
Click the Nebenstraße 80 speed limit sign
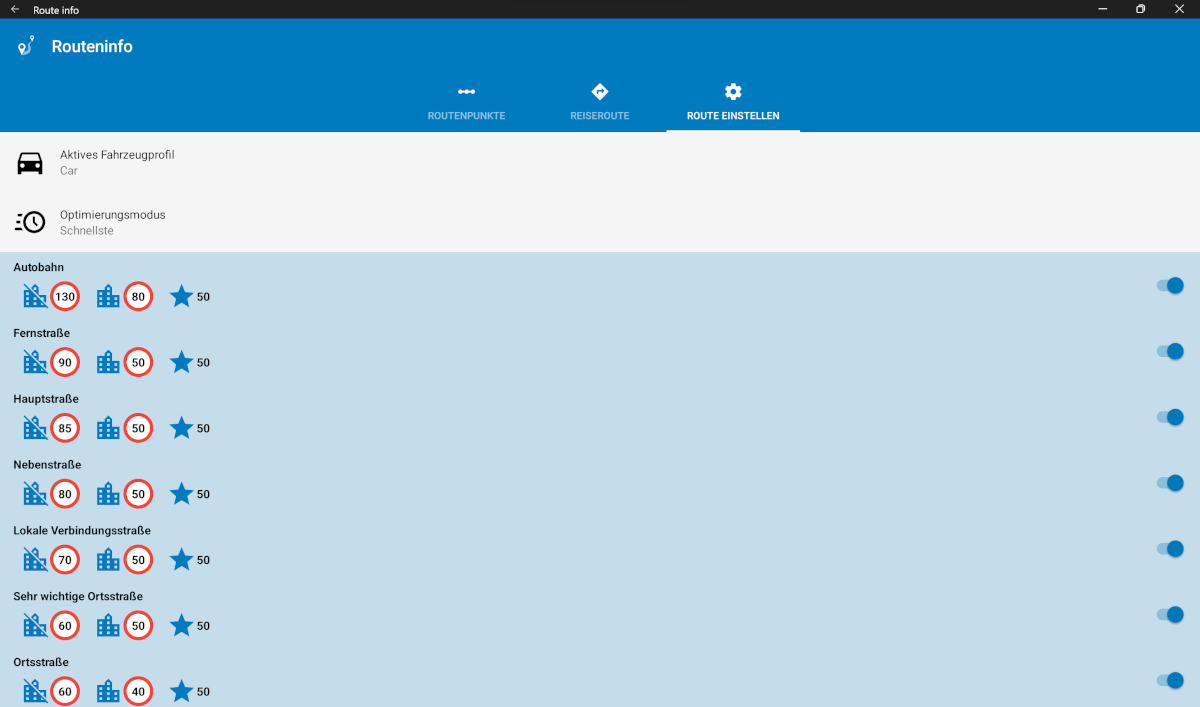pos(65,495)
